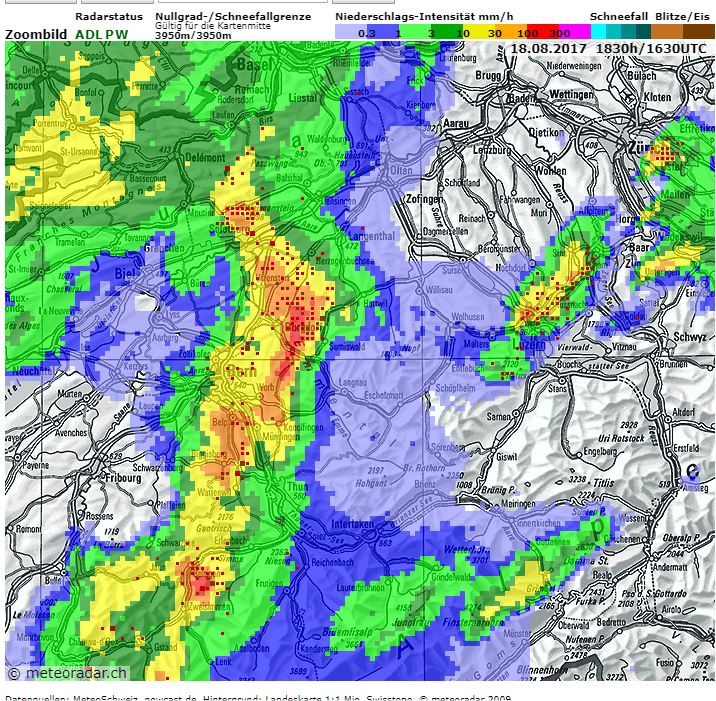The height and width of the screenshot is (701, 716).
Task: Click the dark-green legend swatch labelled 10
Action: pyautogui.click(x=448, y=32)
